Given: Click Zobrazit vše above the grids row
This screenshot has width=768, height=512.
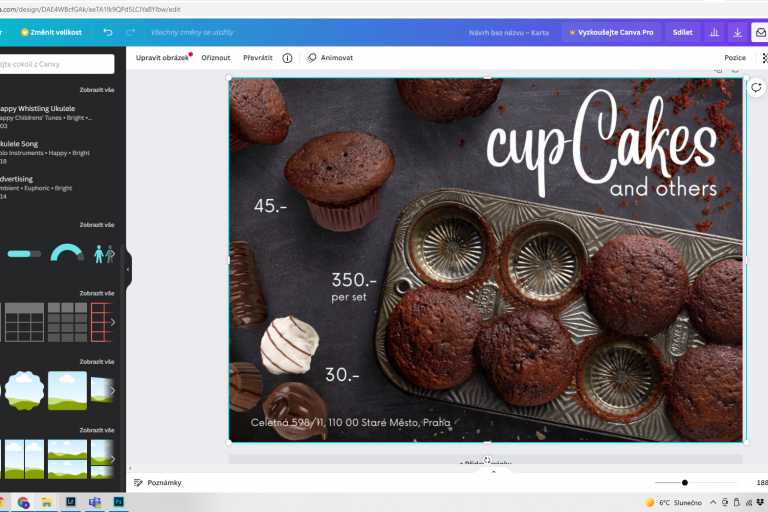Looking at the screenshot, I should tap(96, 430).
